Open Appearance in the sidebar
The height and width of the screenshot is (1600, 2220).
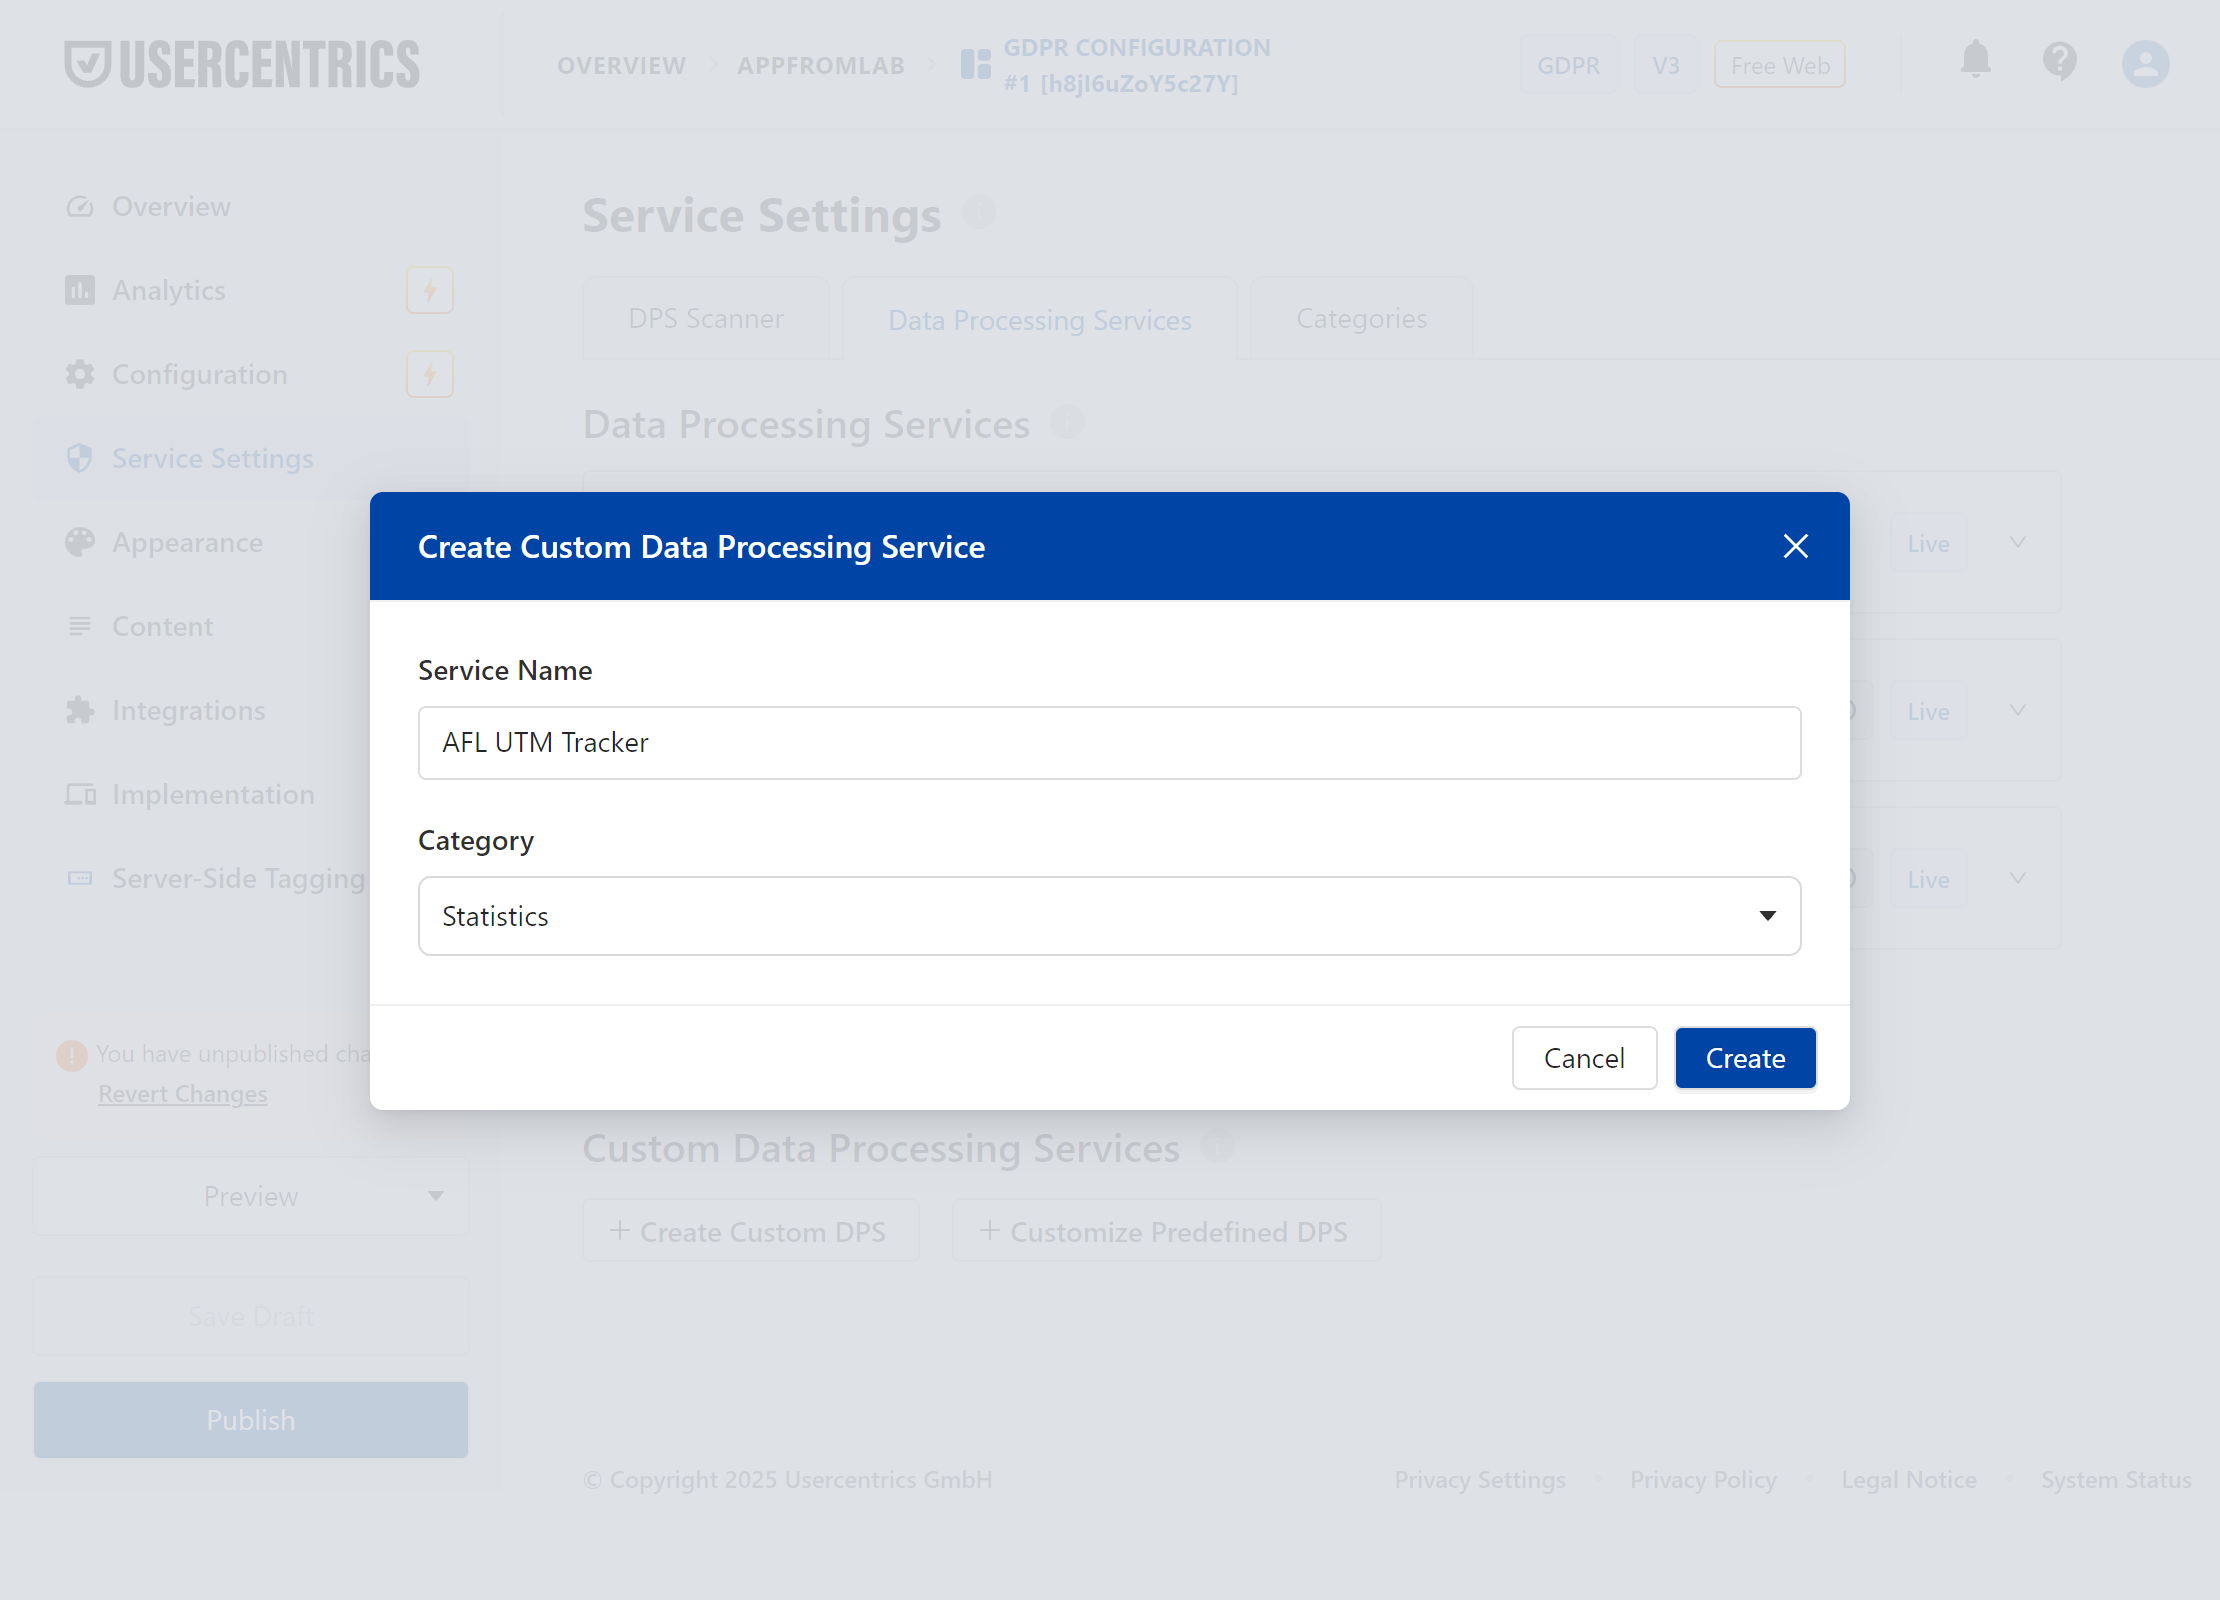click(188, 542)
